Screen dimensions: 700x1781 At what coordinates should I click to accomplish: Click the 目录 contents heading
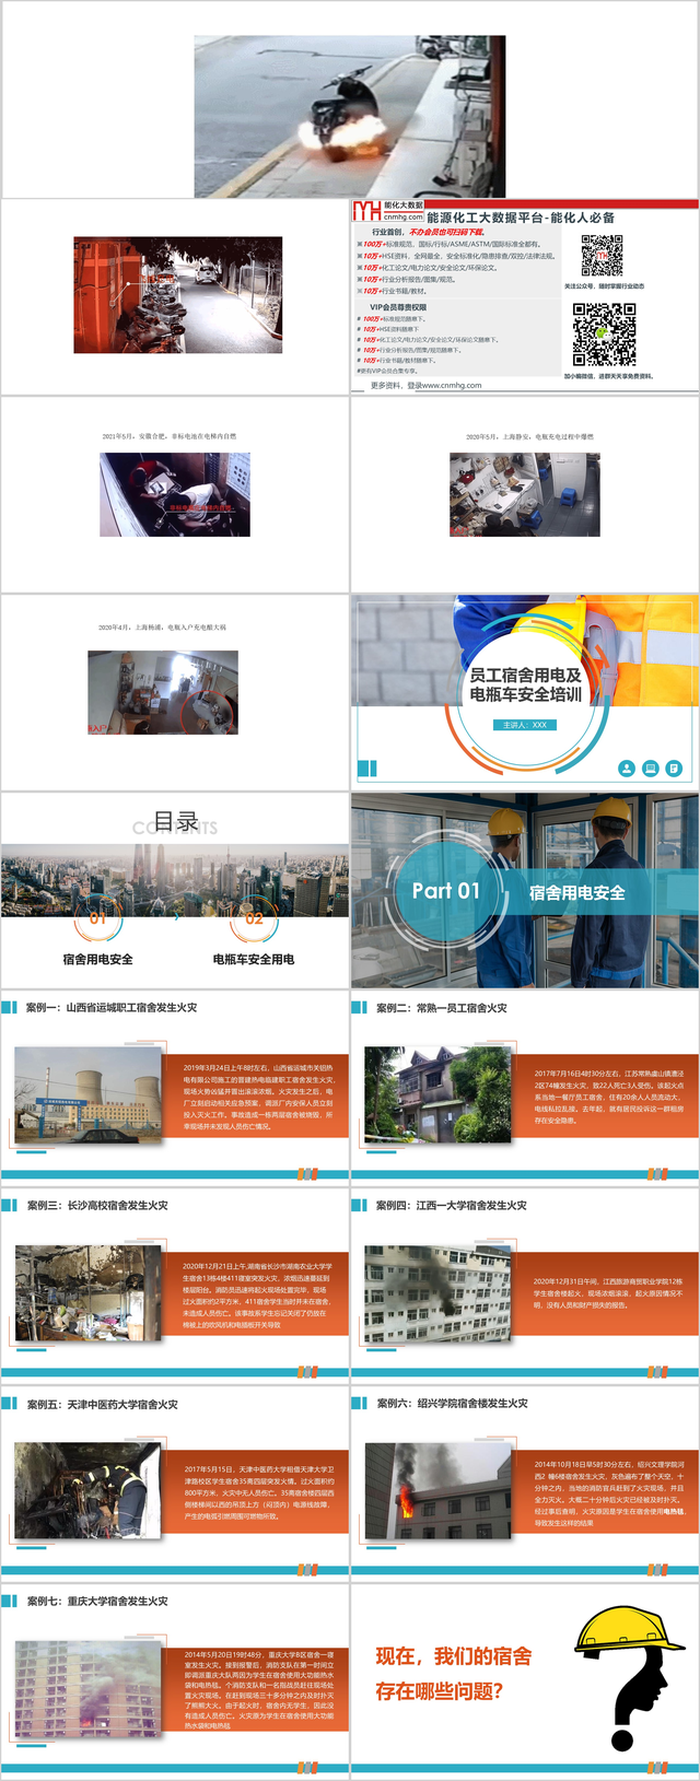176,821
